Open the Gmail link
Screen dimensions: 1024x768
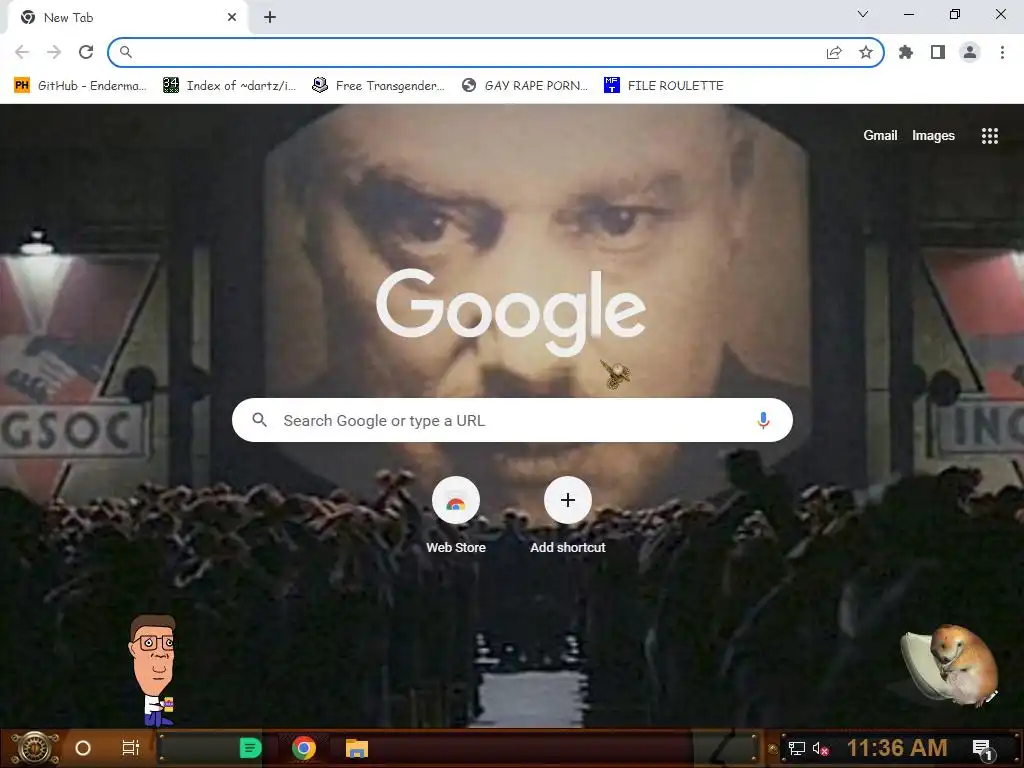coord(880,135)
